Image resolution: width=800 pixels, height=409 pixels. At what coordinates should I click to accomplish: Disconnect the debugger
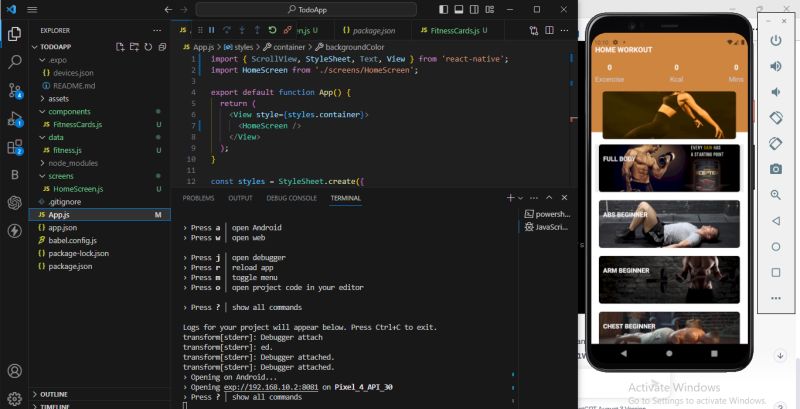point(288,31)
